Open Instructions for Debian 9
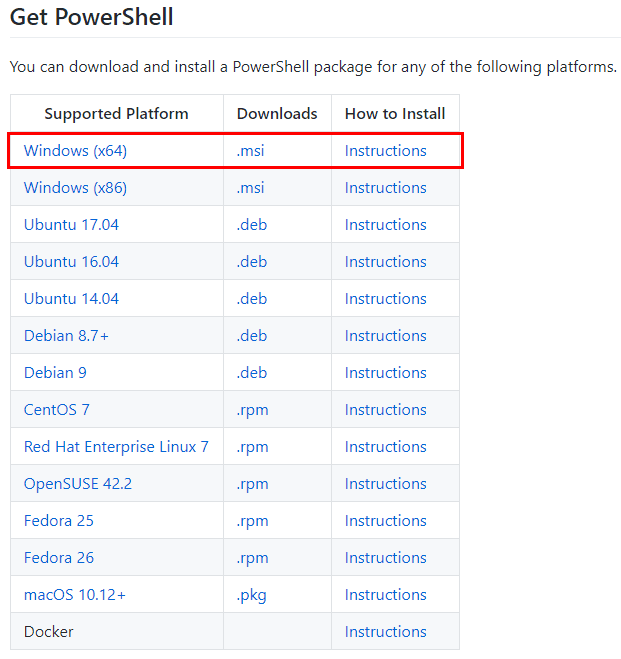Screen dimensions: 621x659 point(385,373)
